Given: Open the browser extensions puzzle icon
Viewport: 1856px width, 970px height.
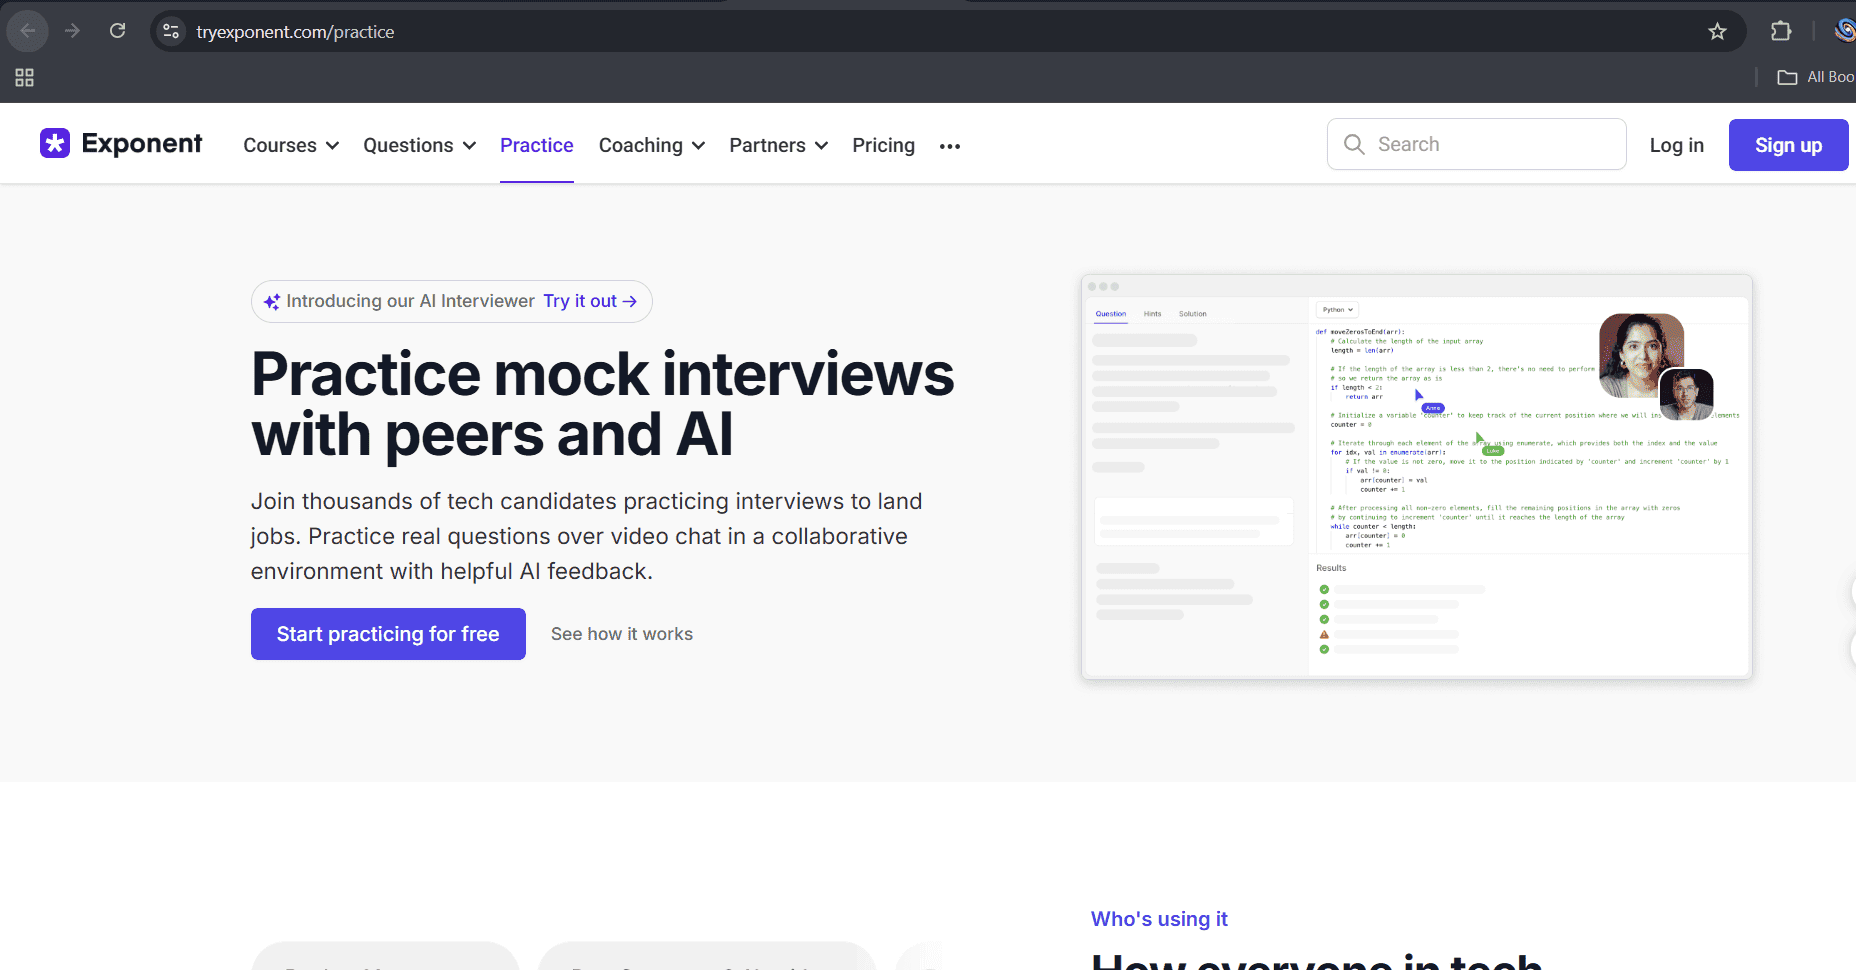Looking at the screenshot, I should pos(1781,31).
